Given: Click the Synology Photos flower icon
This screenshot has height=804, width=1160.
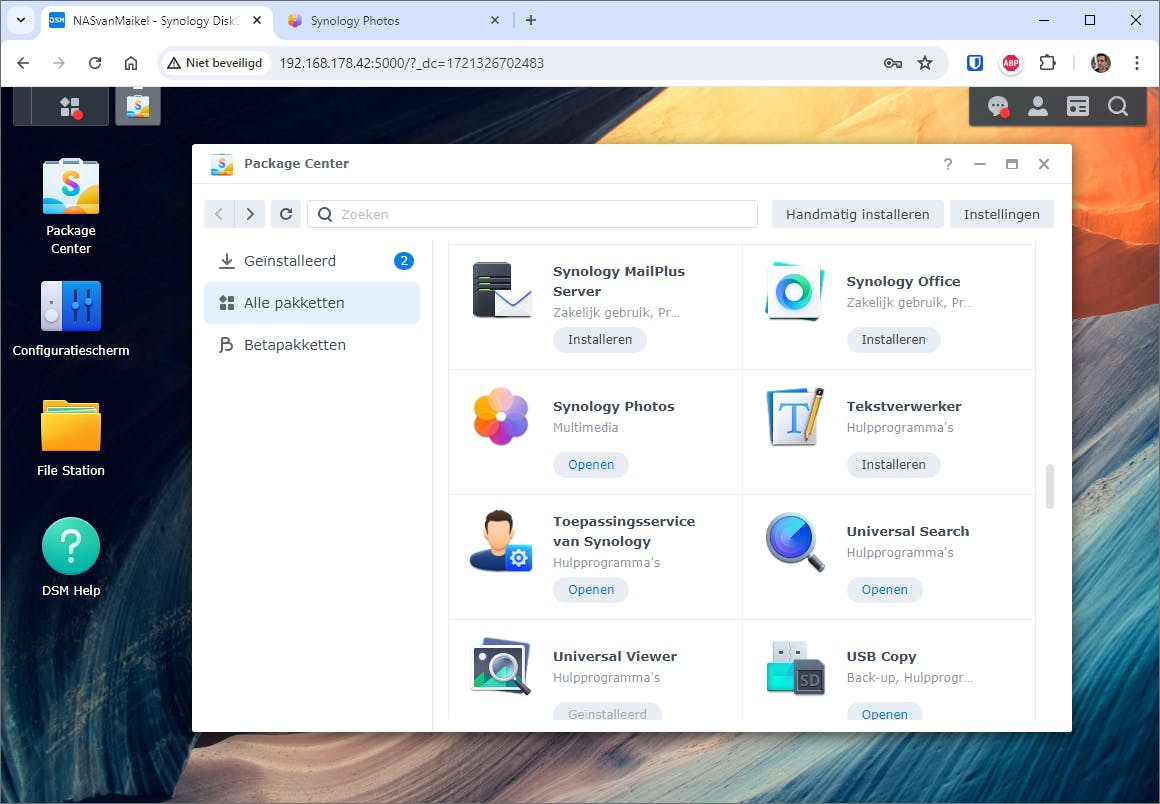Looking at the screenshot, I should tap(501, 416).
